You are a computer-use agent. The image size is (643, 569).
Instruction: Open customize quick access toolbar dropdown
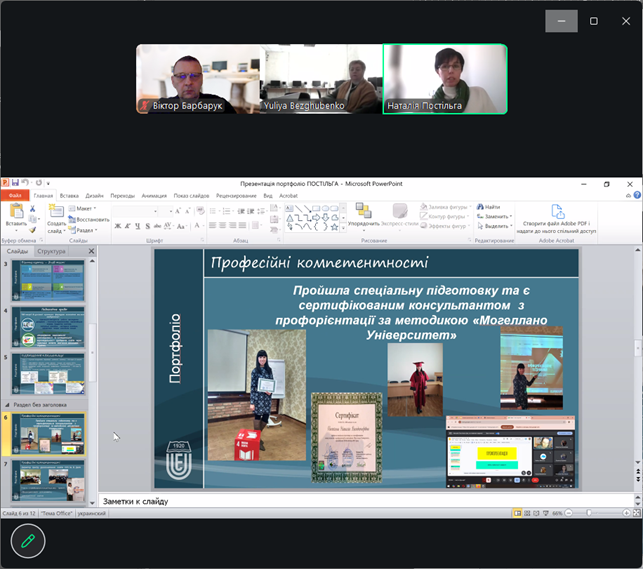pyautogui.click(x=48, y=183)
